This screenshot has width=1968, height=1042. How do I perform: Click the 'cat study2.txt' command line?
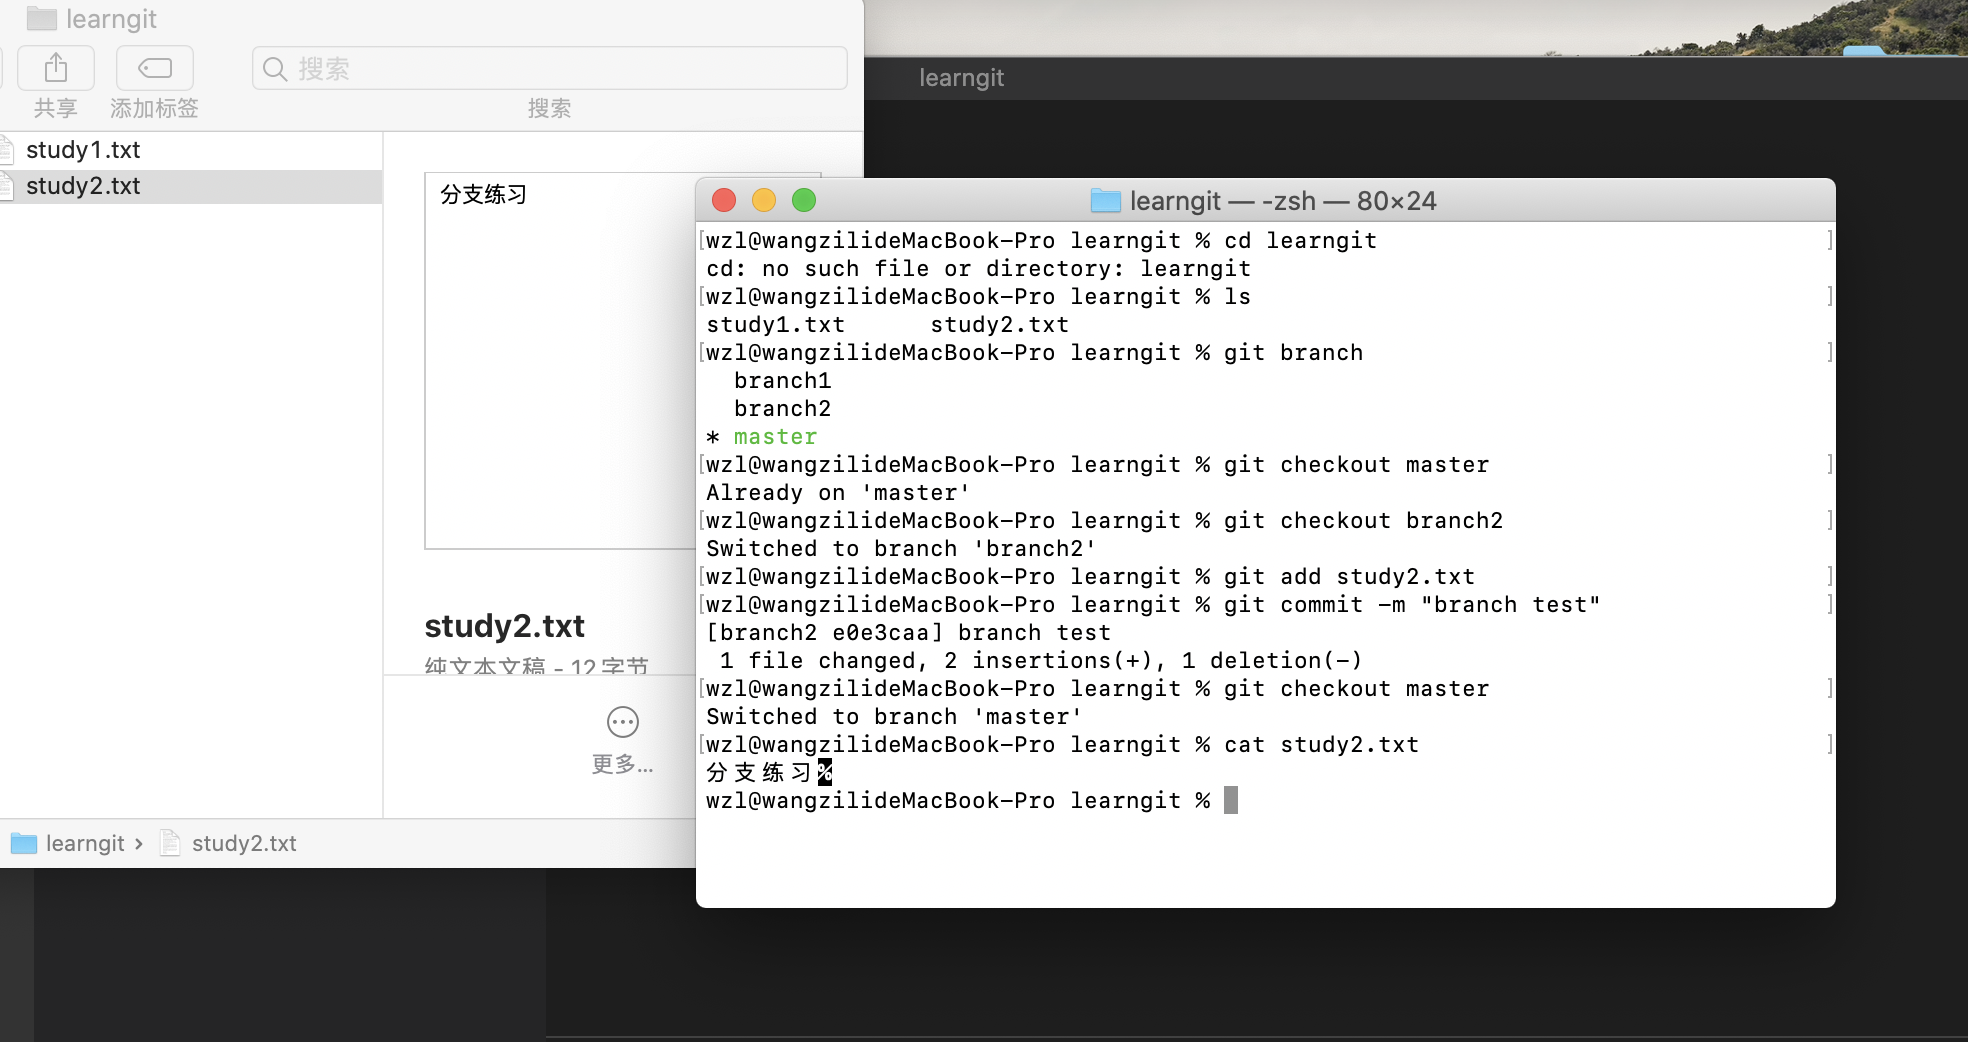tap(1062, 745)
